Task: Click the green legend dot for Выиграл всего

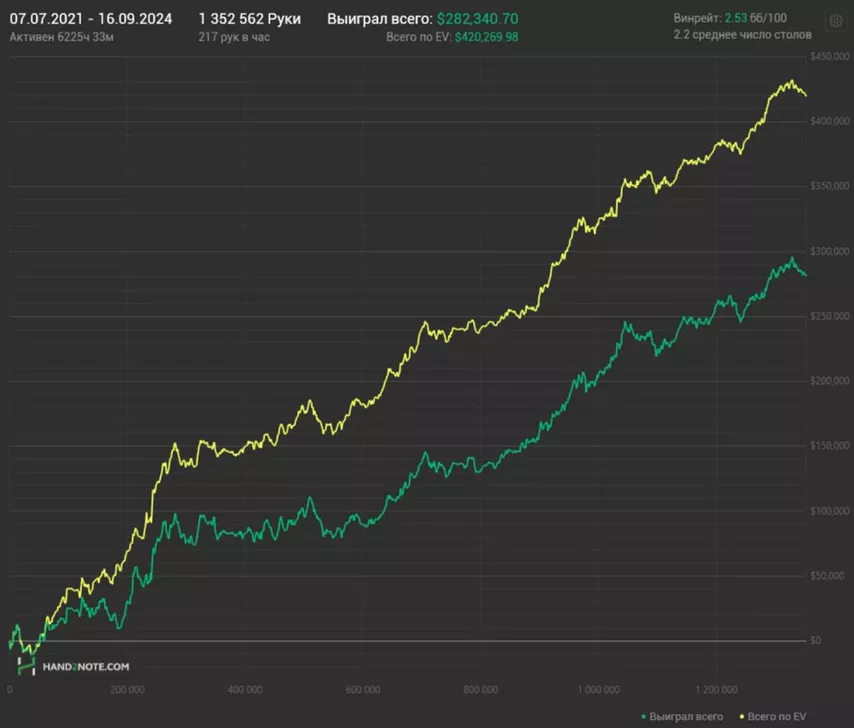Action: click(x=643, y=716)
